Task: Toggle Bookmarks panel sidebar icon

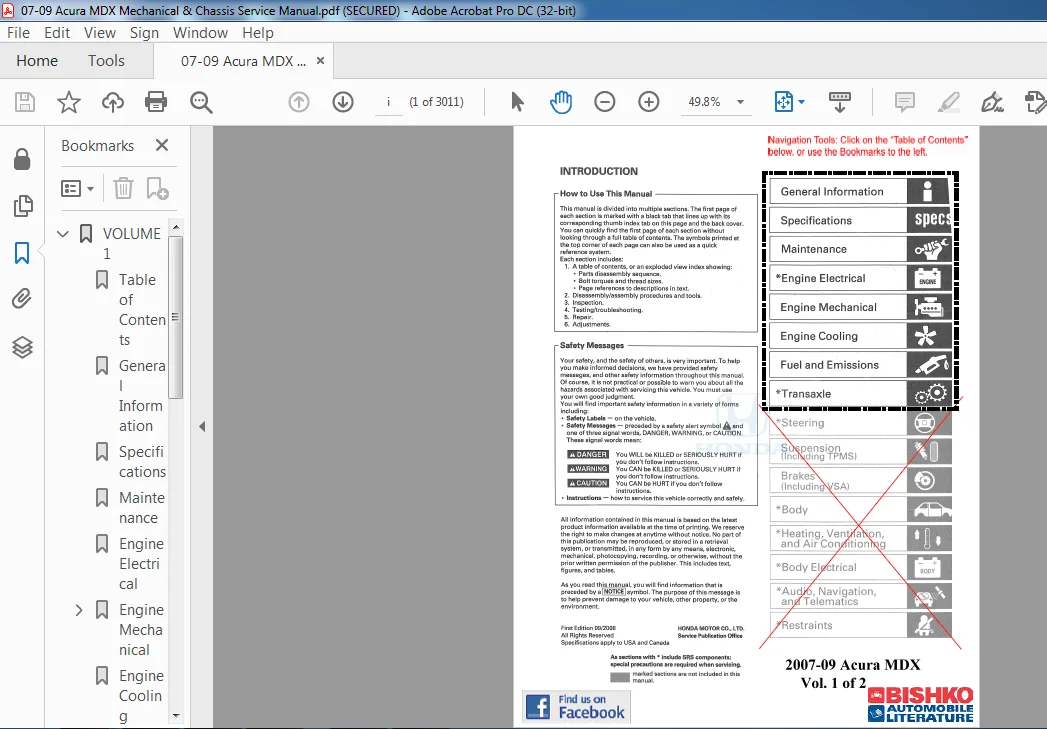Action: pyautogui.click(x=22, y=253)
